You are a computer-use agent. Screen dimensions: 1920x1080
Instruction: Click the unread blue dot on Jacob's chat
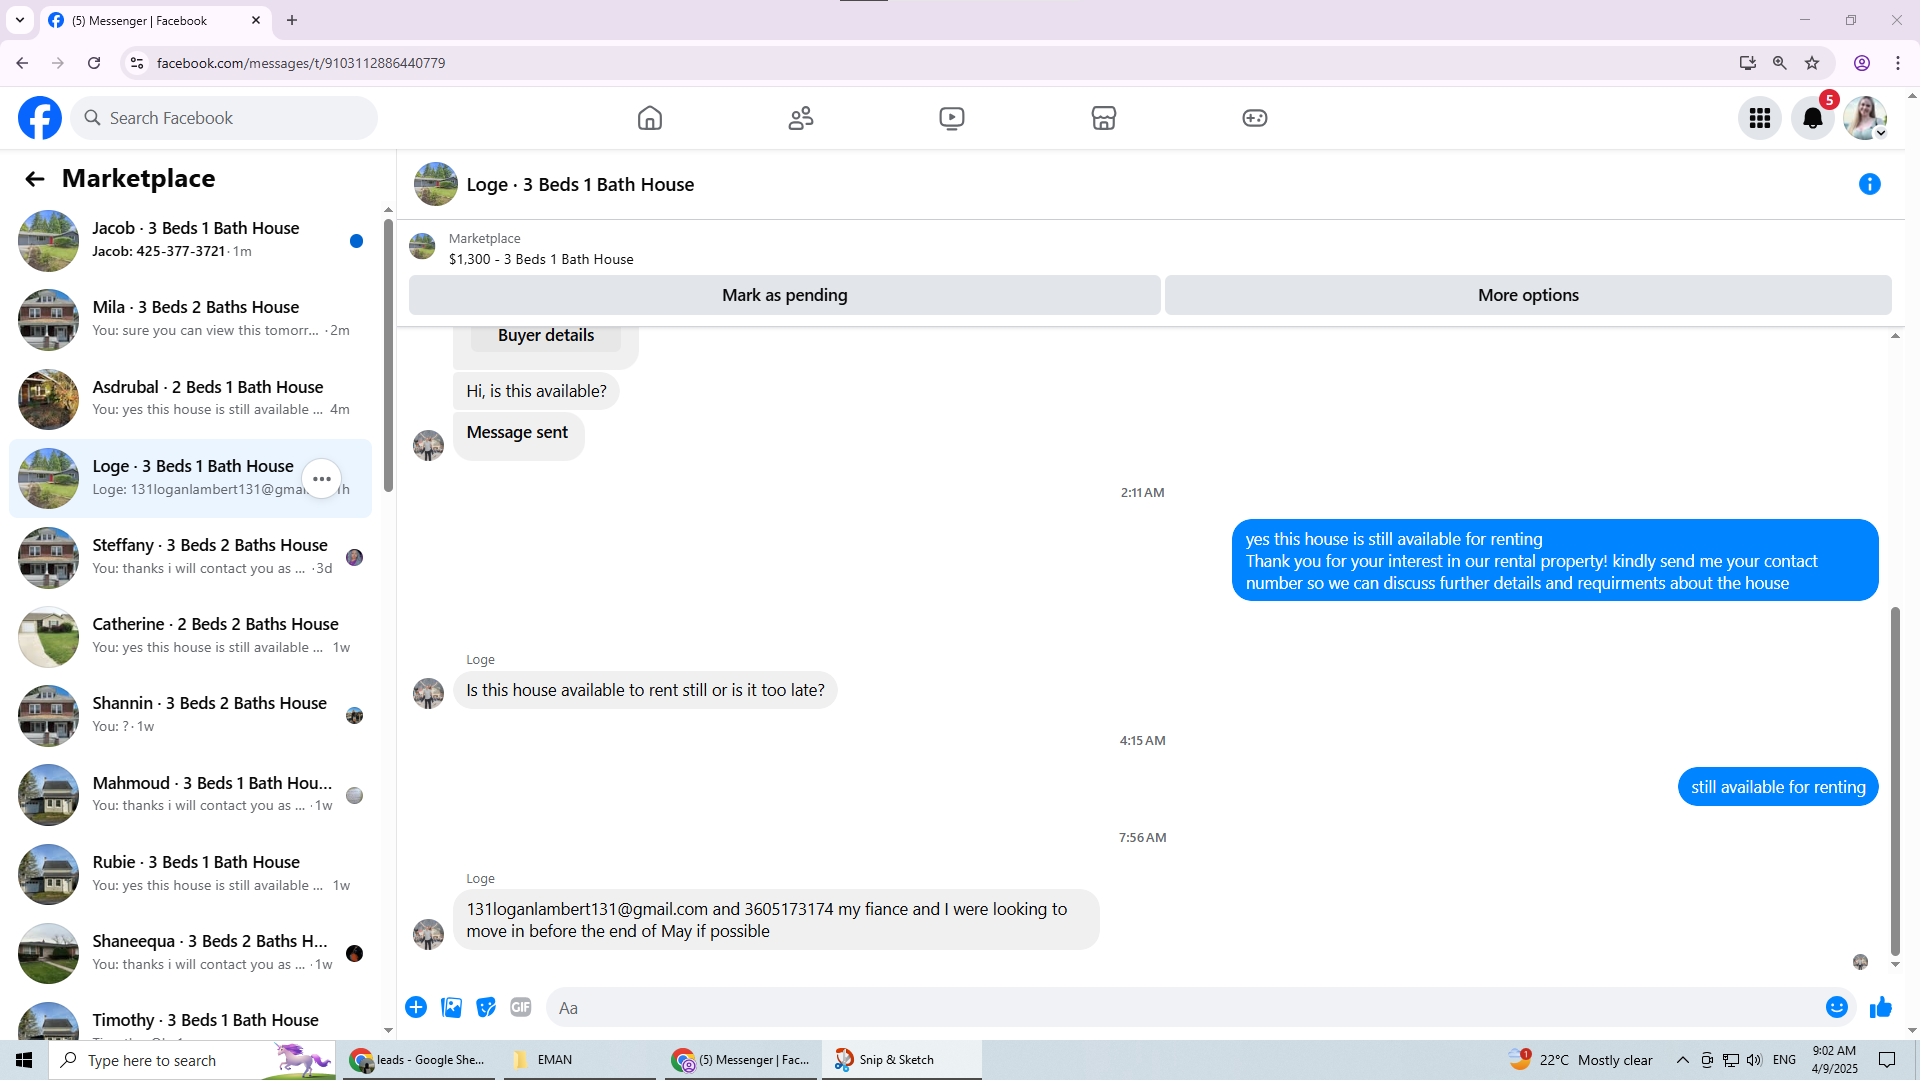356,241
